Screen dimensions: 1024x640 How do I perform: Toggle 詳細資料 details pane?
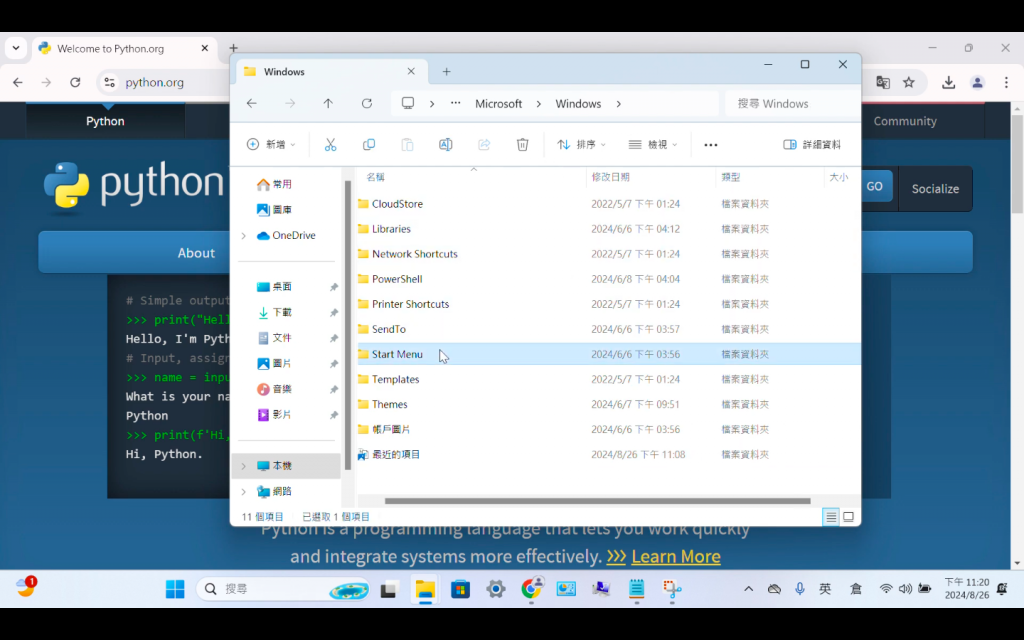click(812, 144)
